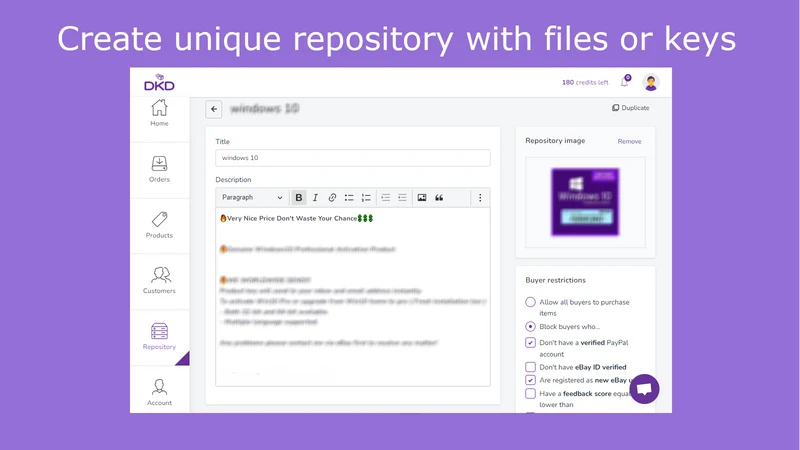
Task: Open the chat support bubble
Action: point(644,389)
